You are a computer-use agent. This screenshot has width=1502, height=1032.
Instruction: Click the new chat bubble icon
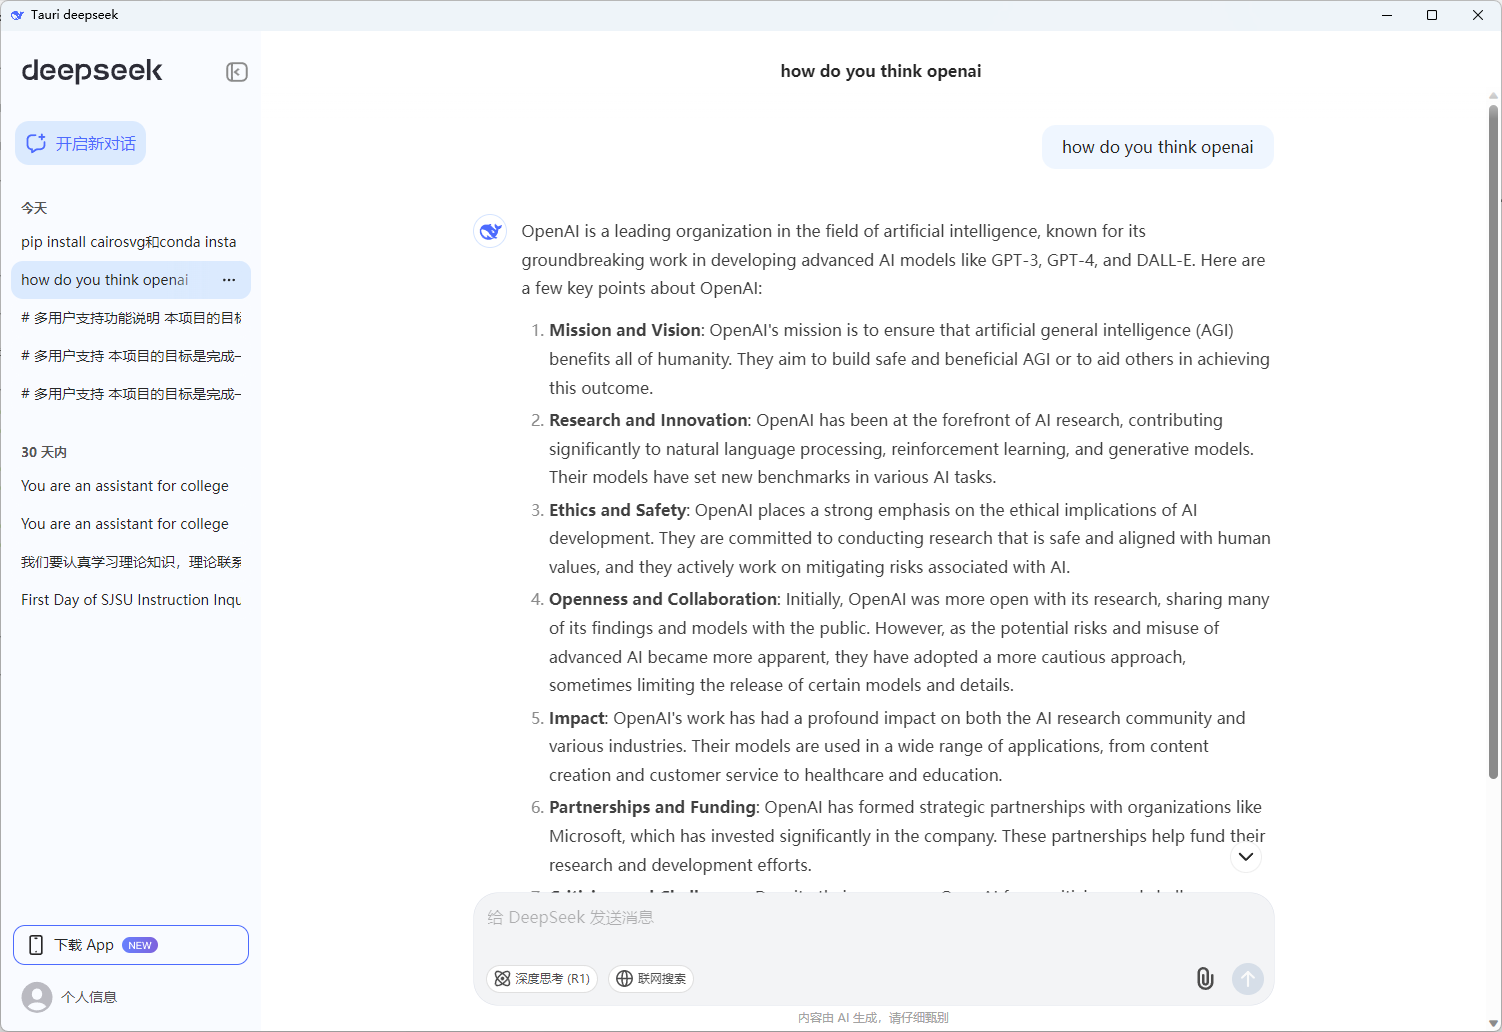[x=37, y=143]
